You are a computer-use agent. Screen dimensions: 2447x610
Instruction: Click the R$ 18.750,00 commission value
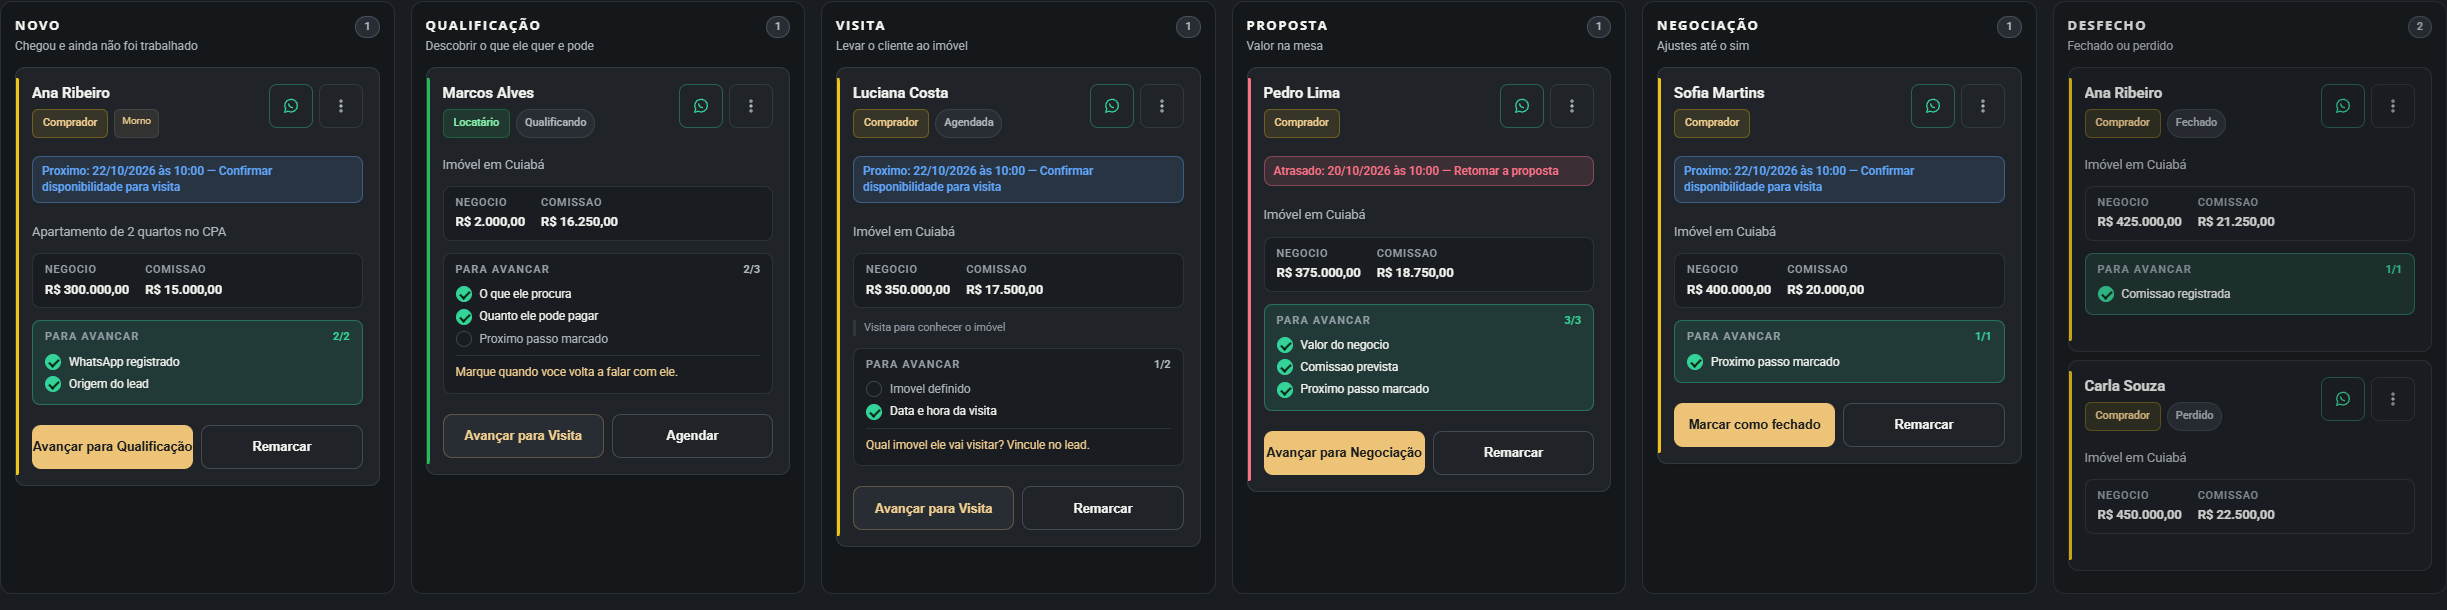click(1415, 273)
